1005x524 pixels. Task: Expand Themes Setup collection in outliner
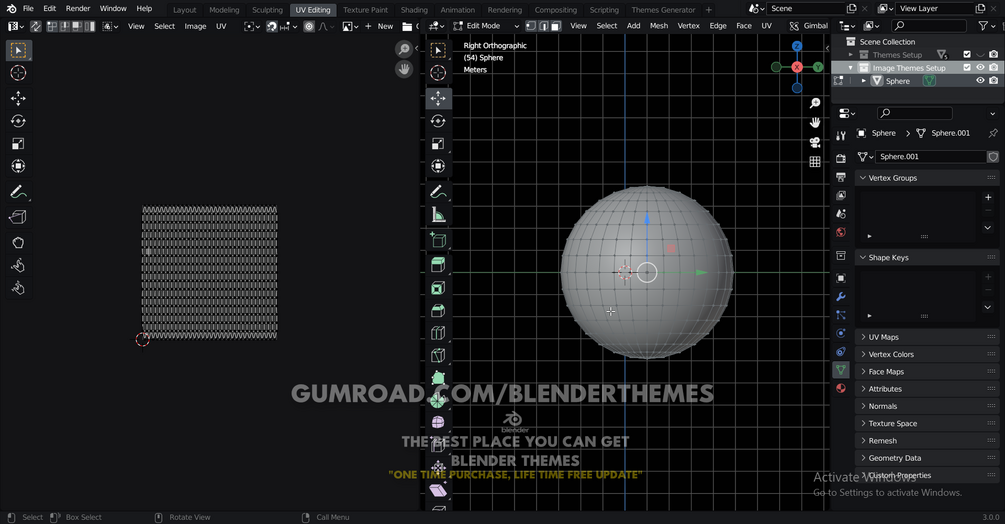pos(851,55)
